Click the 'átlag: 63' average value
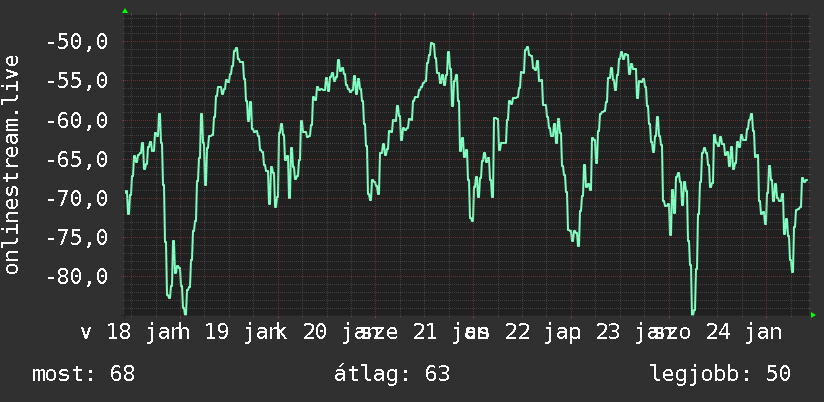Screen dimensions: 824x402 [x=392, y=374]
